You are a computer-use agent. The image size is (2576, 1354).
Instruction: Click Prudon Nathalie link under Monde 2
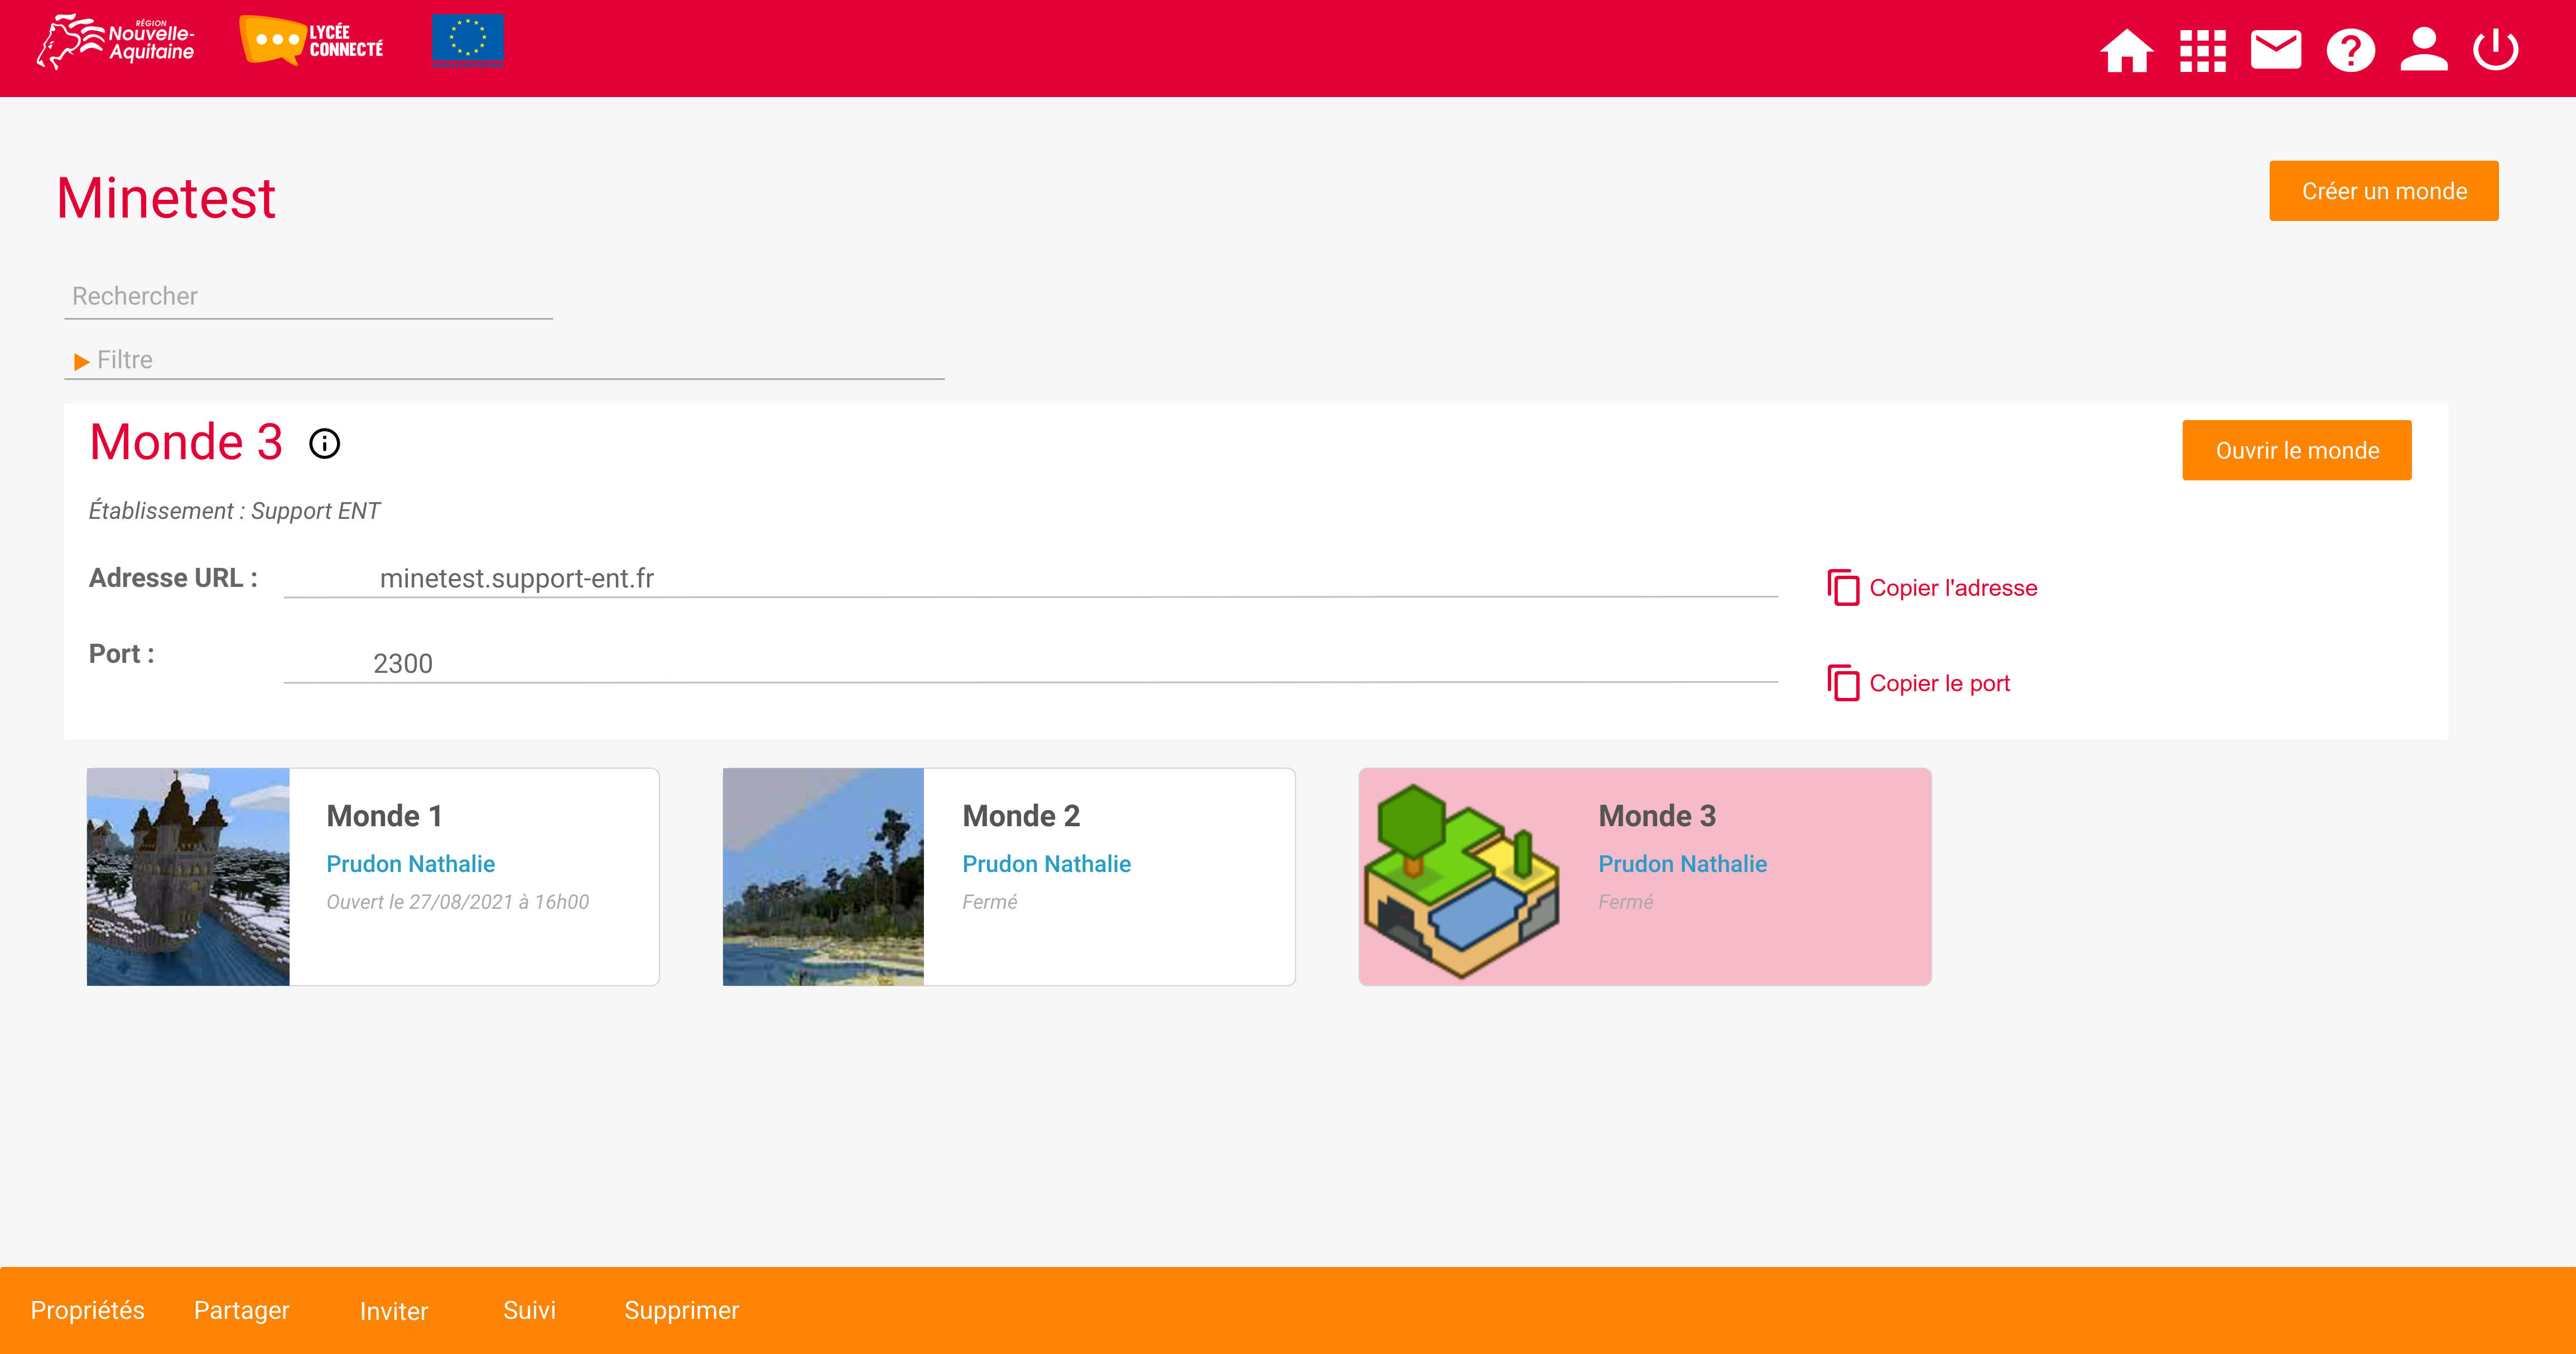tap(1046, 864)
